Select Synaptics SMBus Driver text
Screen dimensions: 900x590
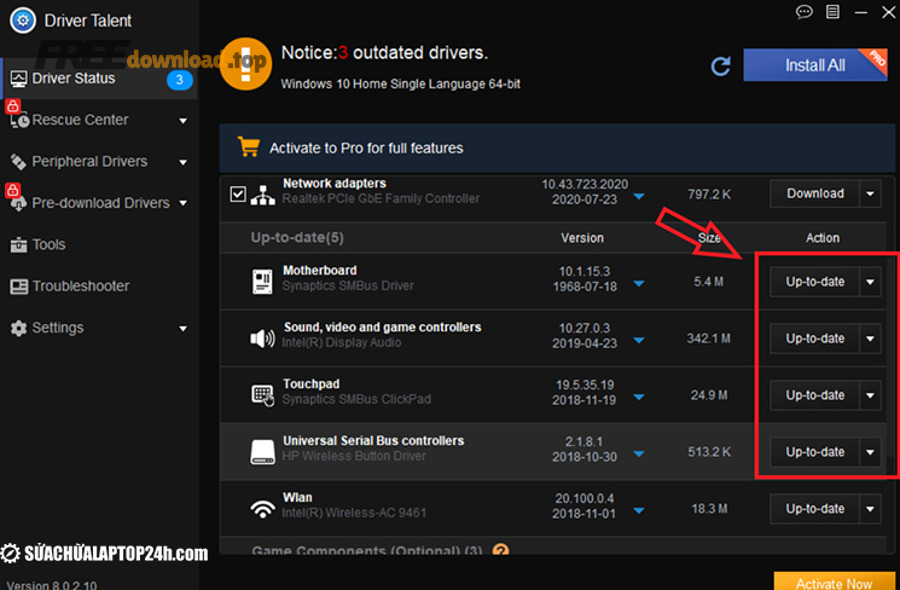(x=348, y=286)
